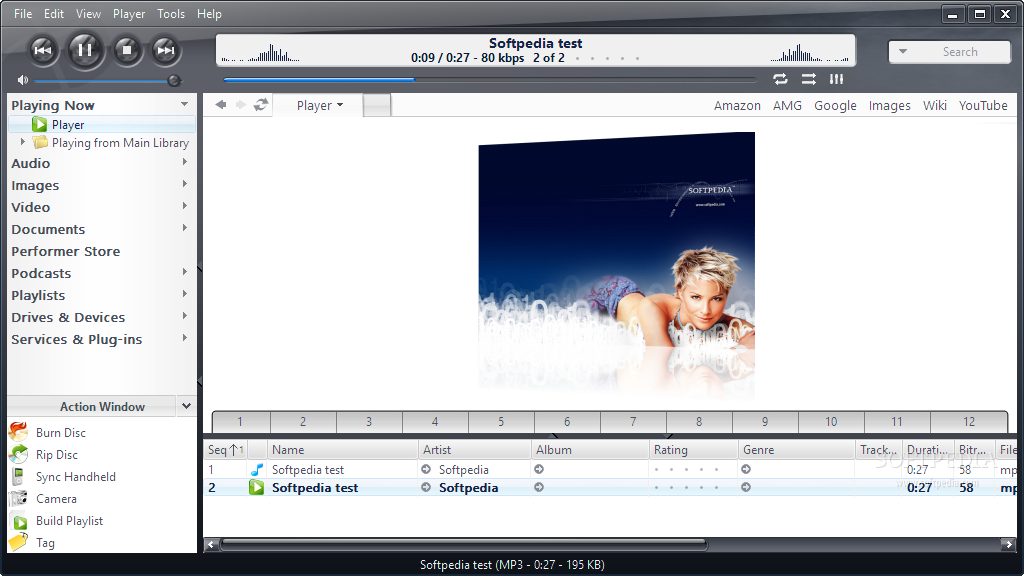Screen dimensions: 1024x576
Task: Open the File menu
Action: click(x=23, y=14)
